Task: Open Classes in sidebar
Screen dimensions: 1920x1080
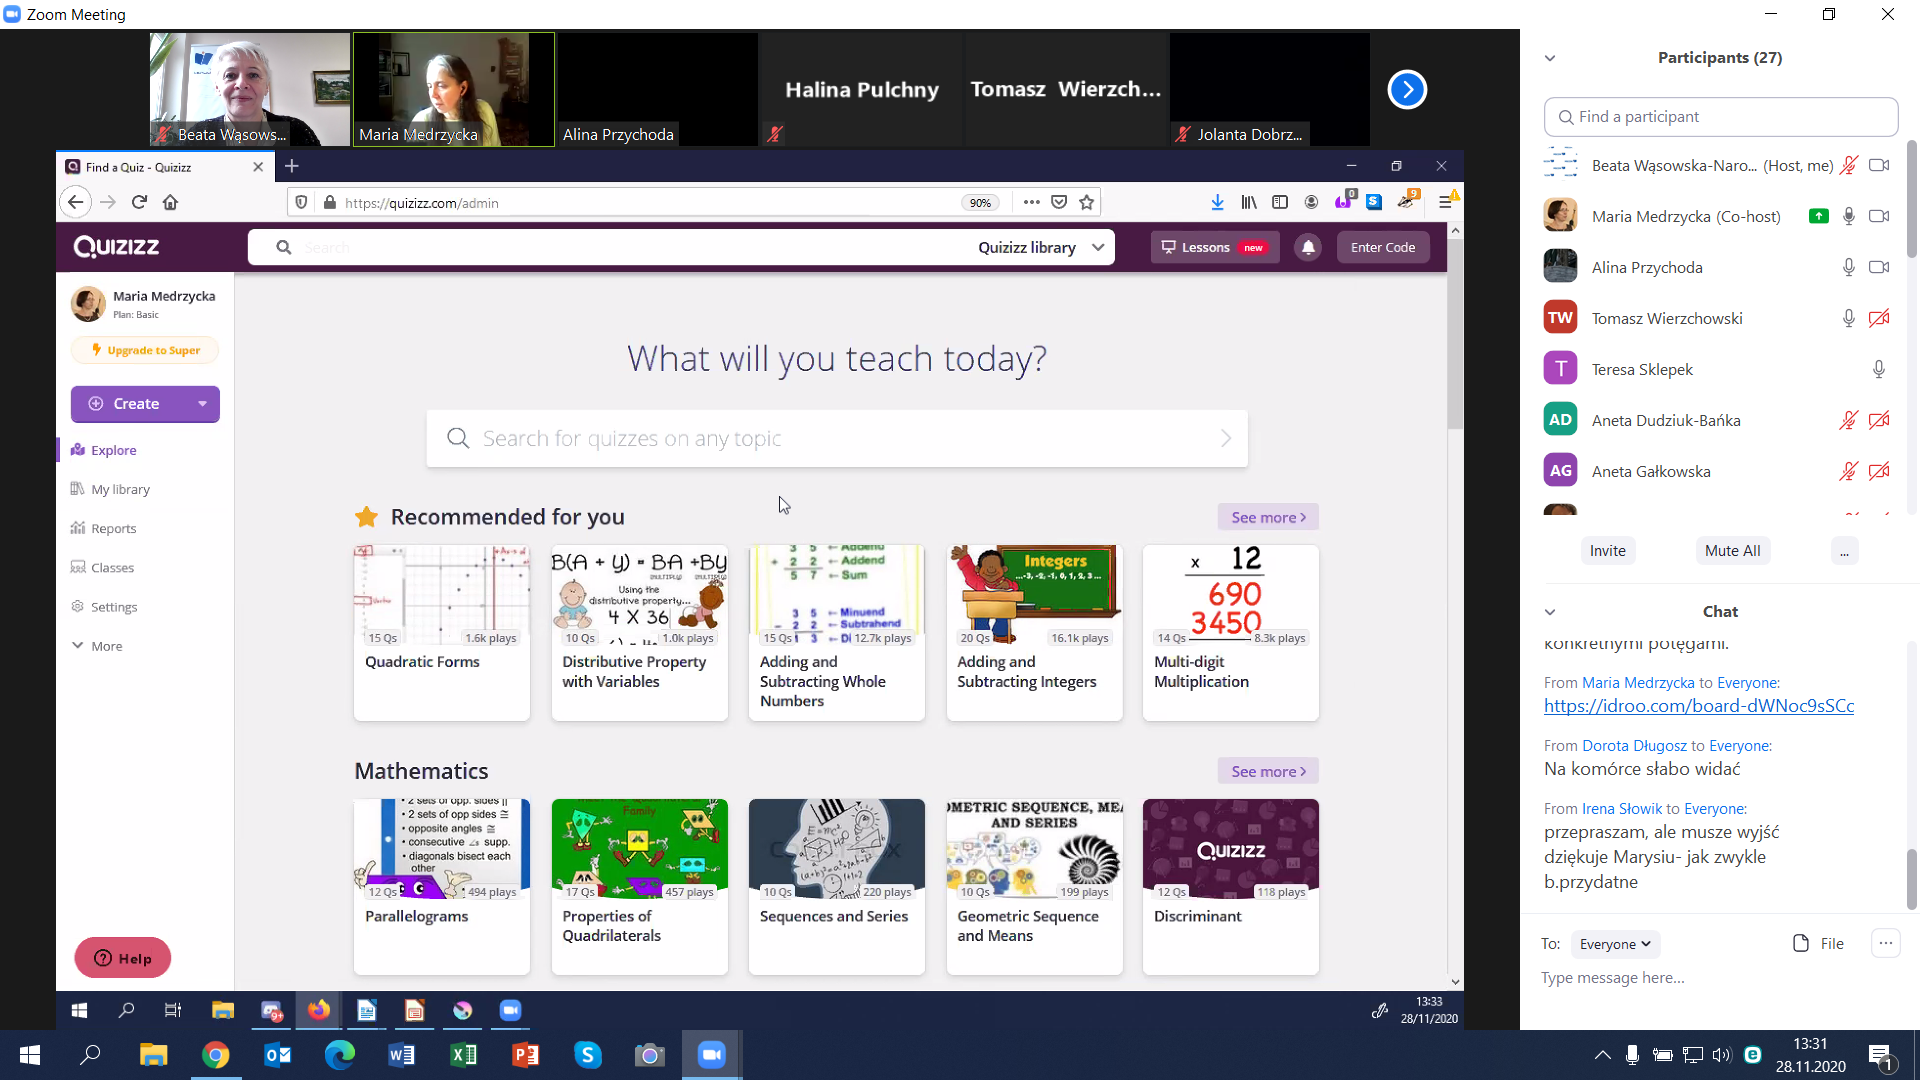Action: [x=102, y=567]
